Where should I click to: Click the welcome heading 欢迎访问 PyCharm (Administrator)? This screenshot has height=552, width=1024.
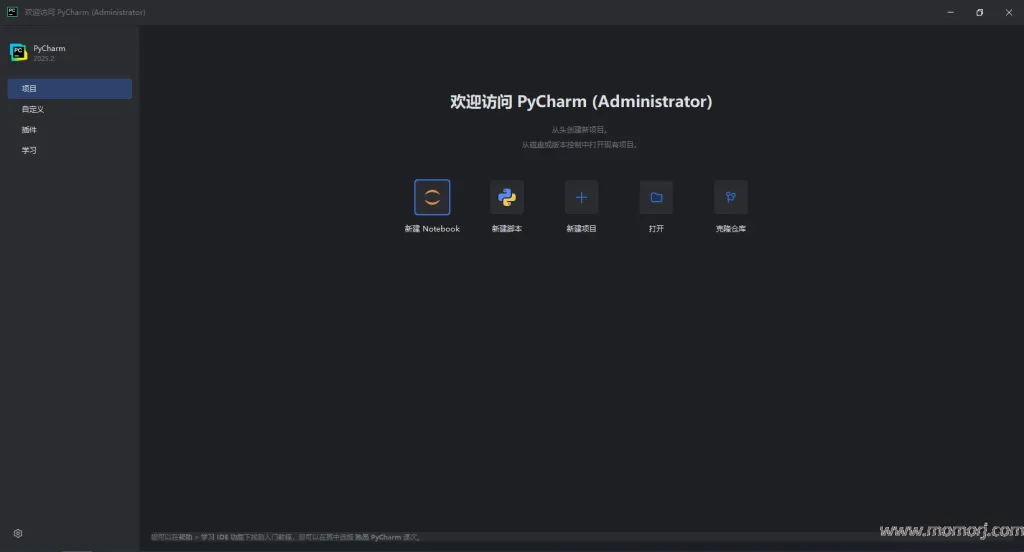pos(581,101)
